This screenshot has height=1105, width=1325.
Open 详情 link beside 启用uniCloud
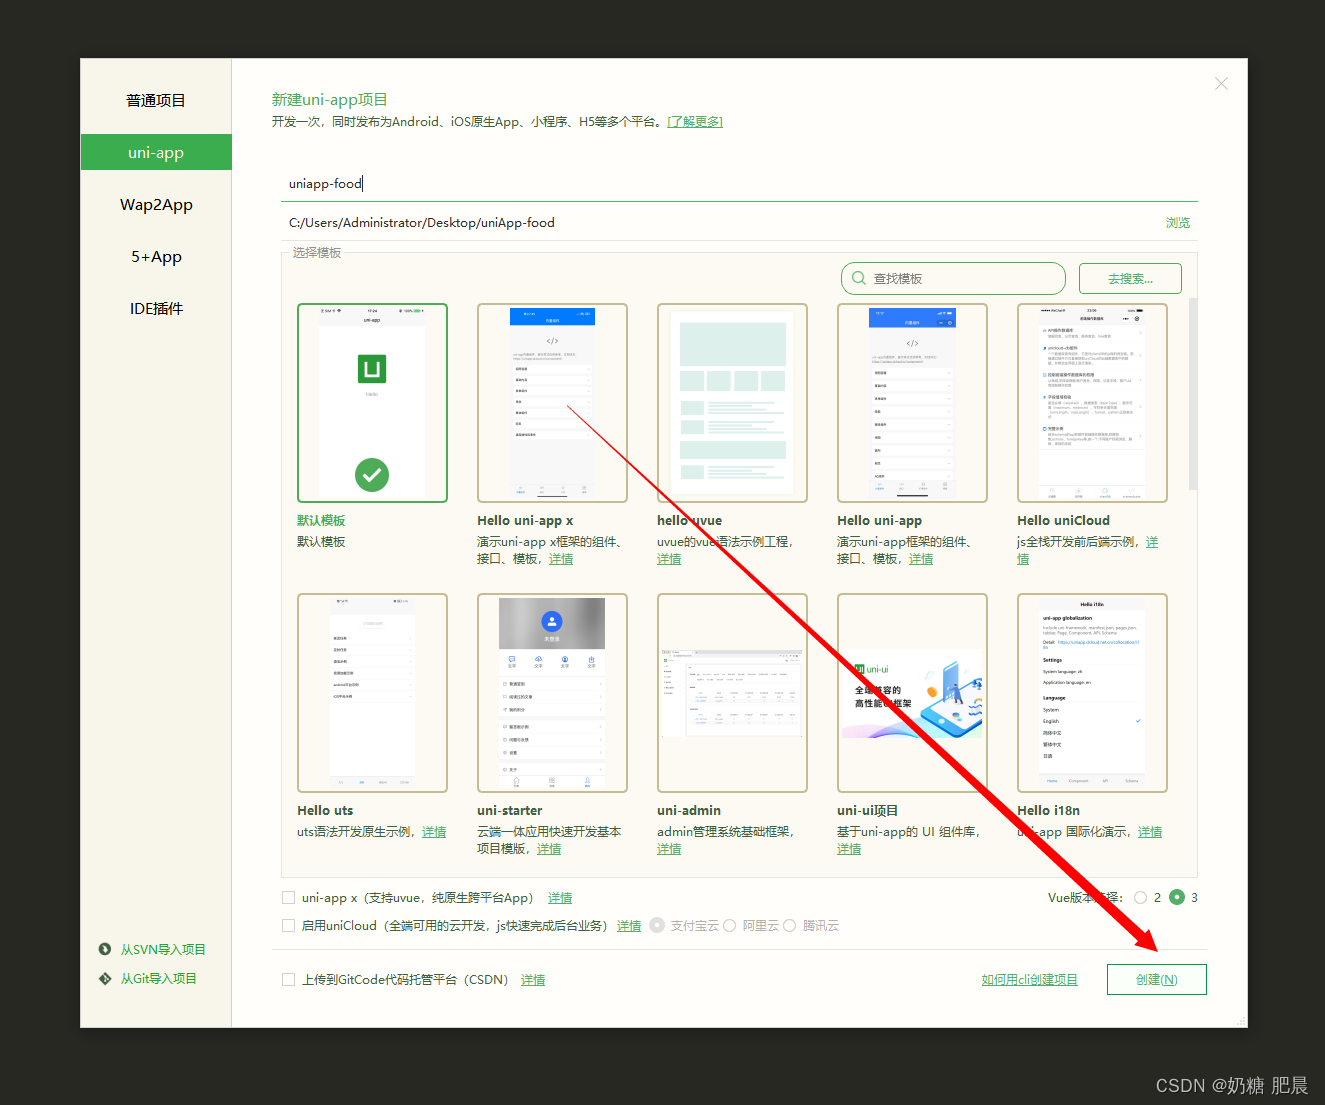tap(629, 926)
